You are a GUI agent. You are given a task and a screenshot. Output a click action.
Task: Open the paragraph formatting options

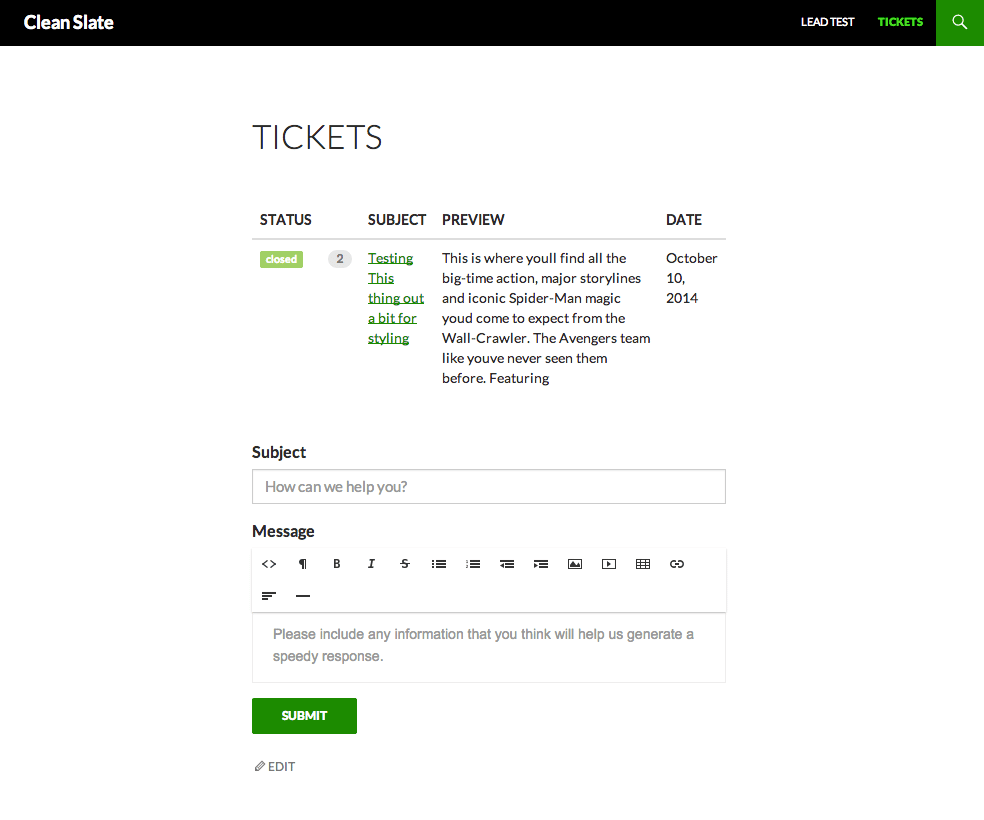(x=303, y=564)
